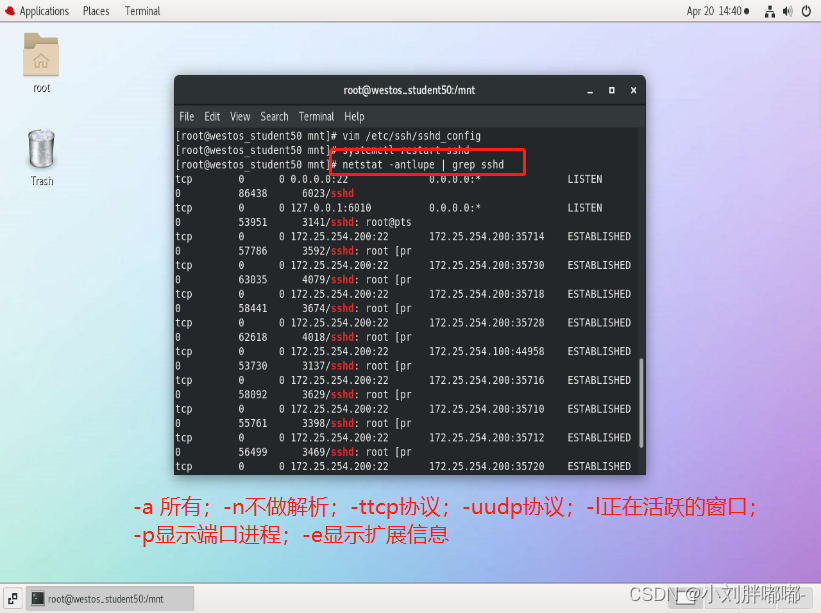
Task: Click the workspace switcher icon in bottom taskbar
Action: tap(12, 597)
